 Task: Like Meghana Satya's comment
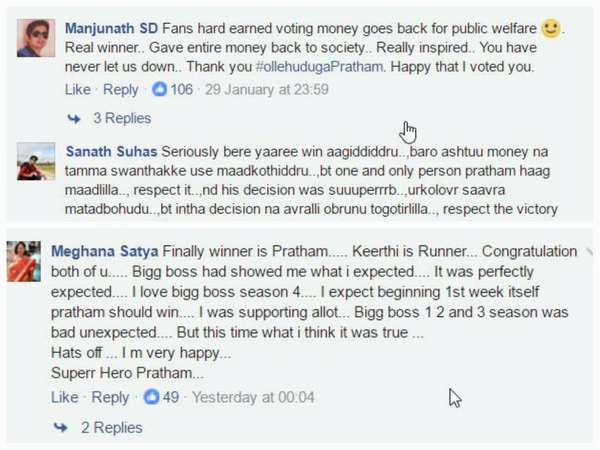pos(64,397)
